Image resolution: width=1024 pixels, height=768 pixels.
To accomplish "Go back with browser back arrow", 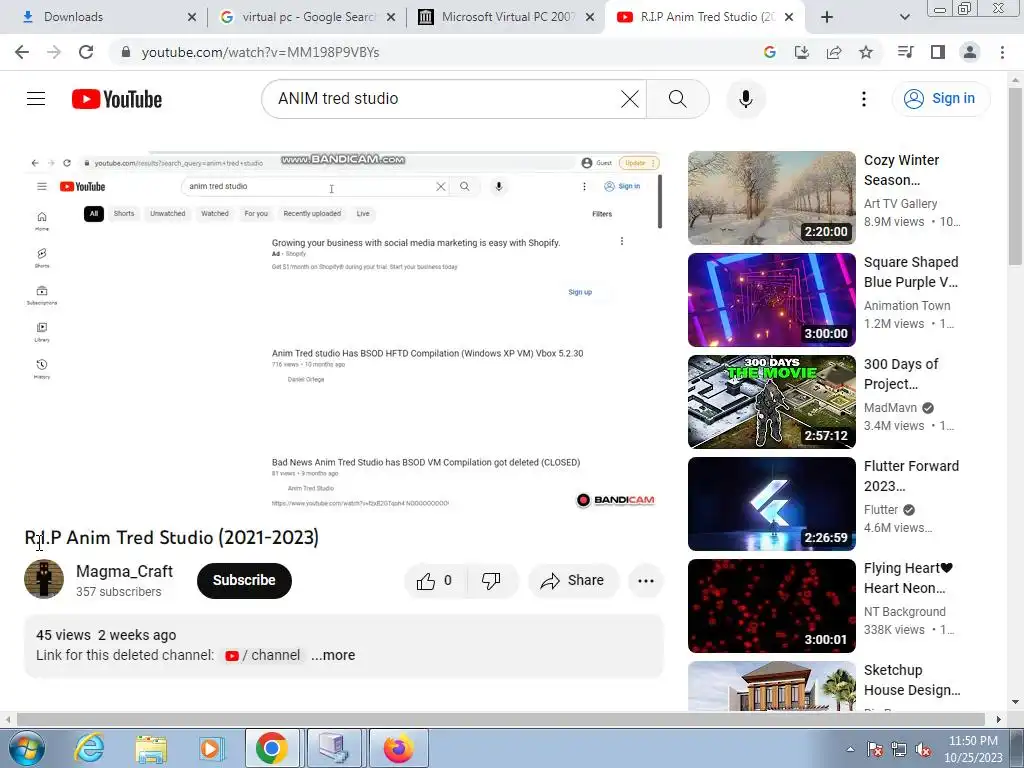I will (x=22, y=52).
